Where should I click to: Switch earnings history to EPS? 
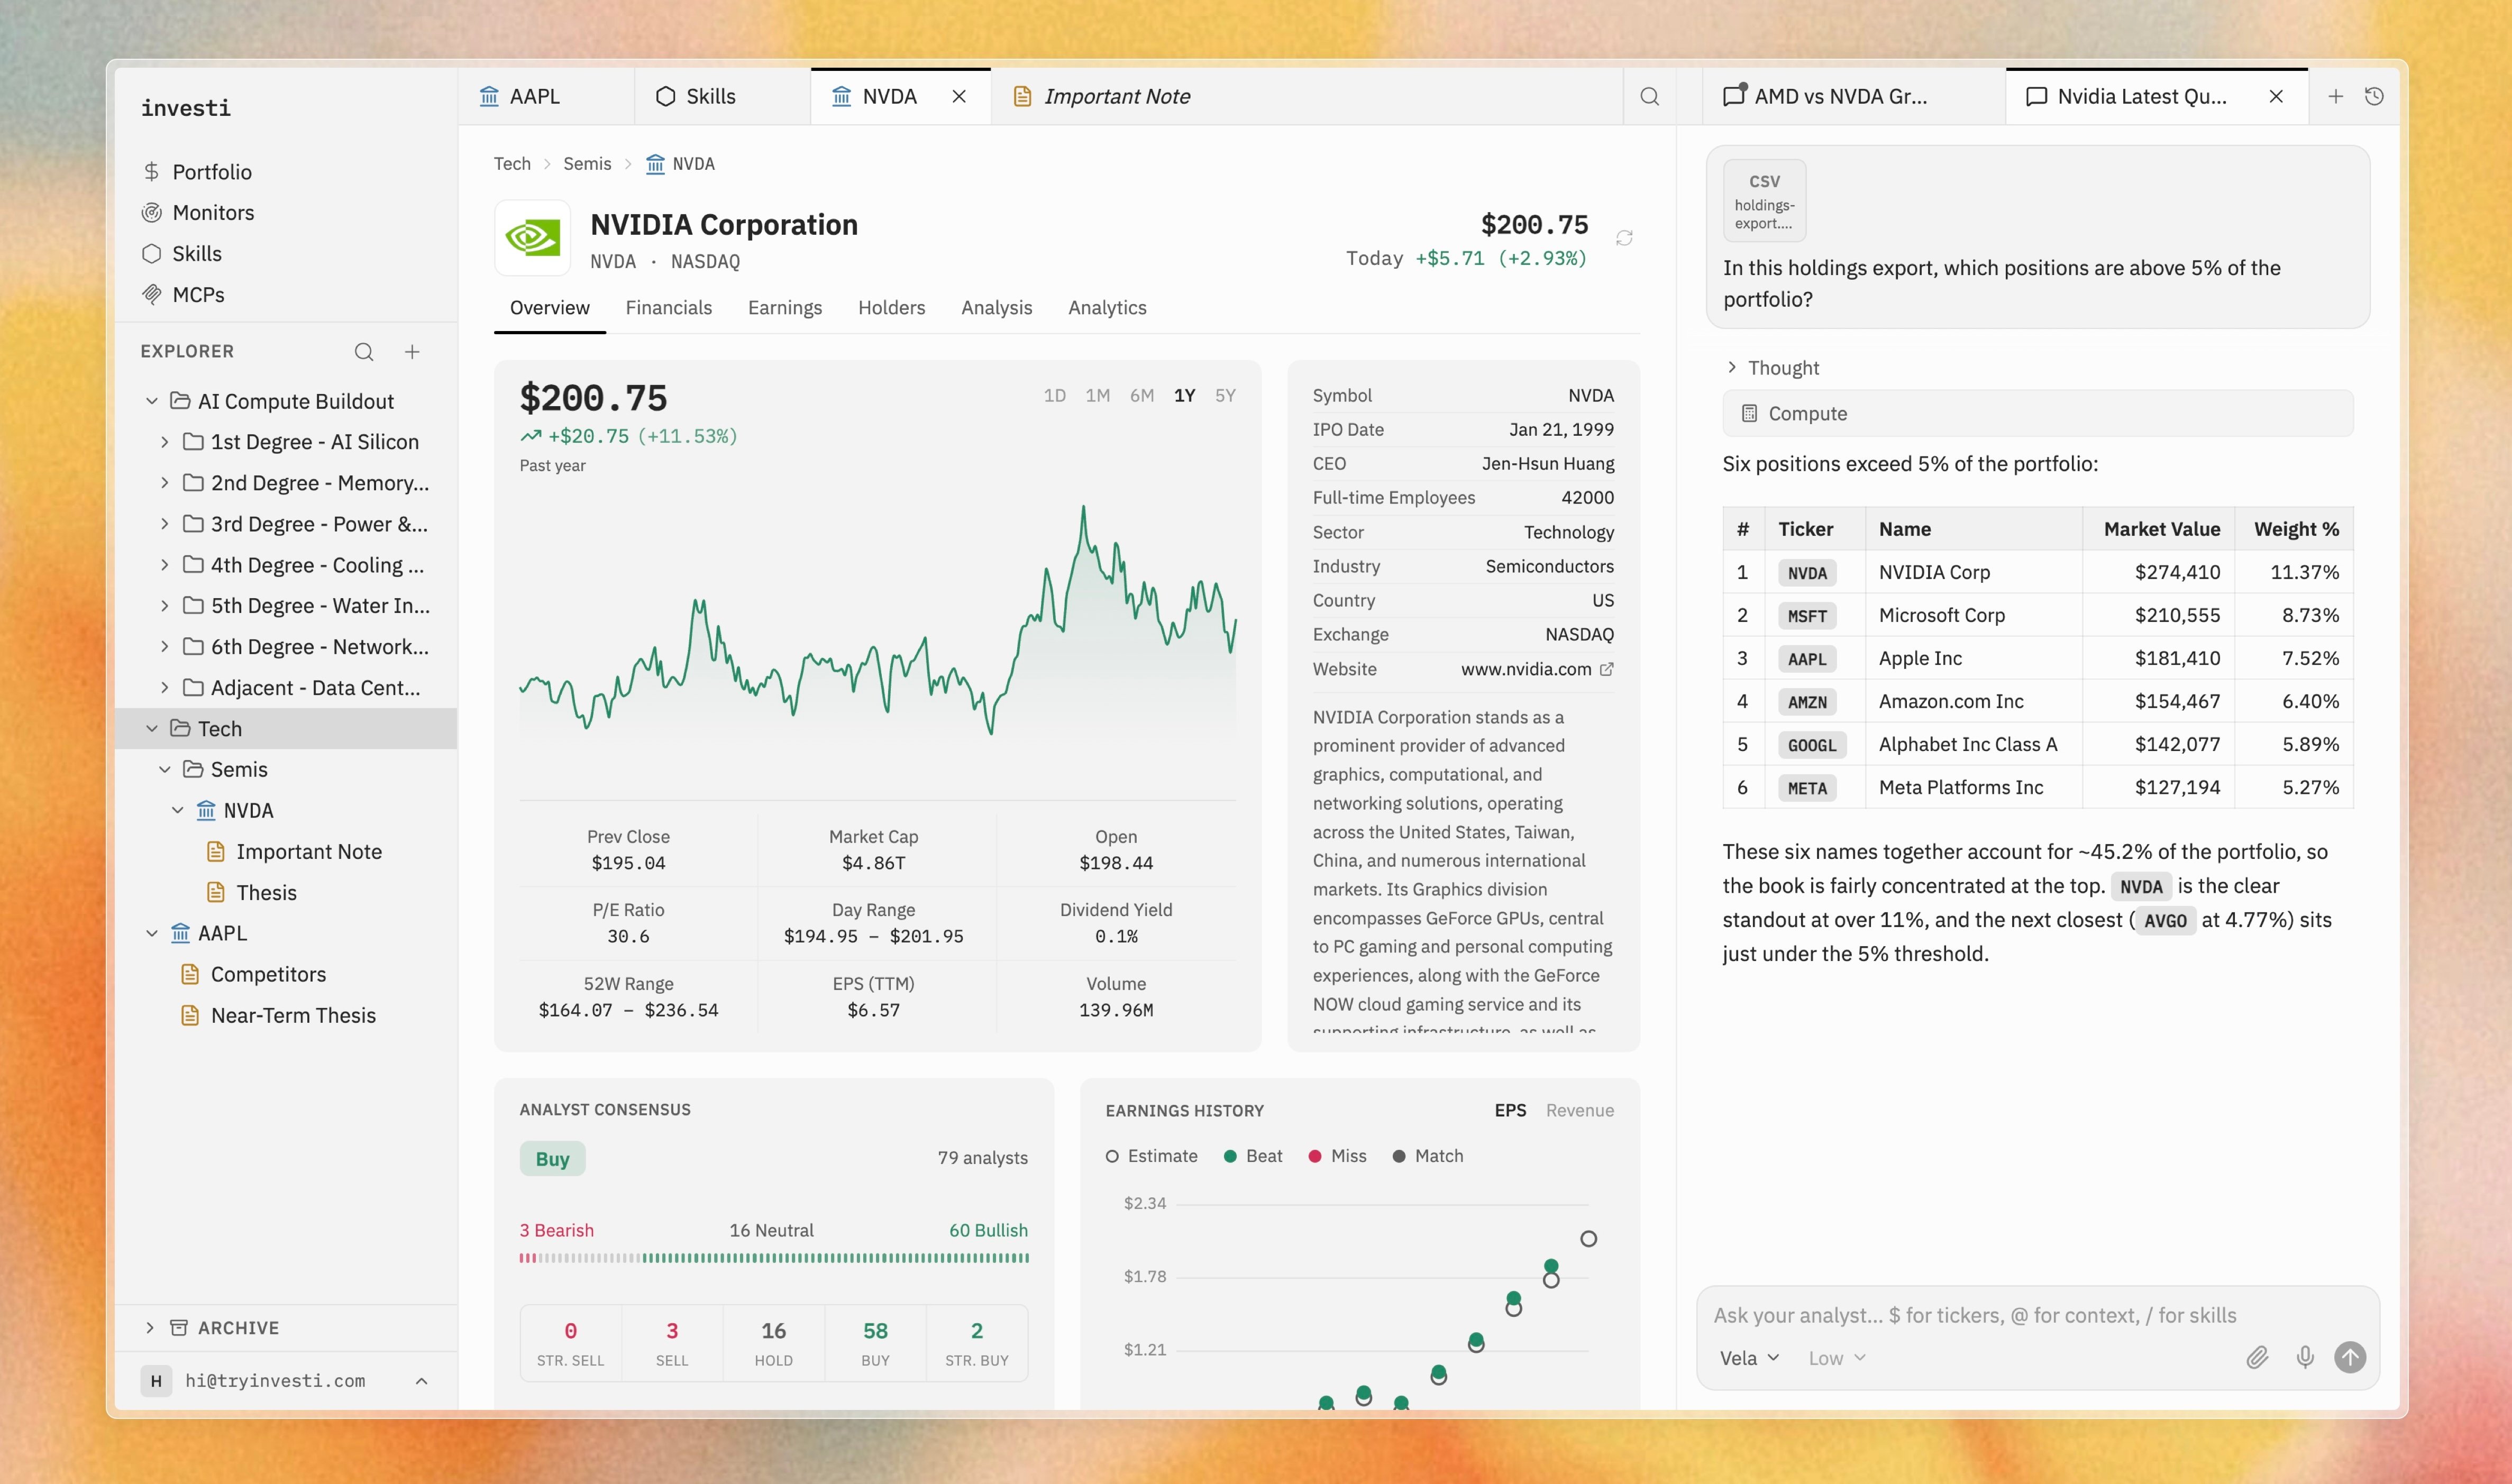click(1511, 1111)
